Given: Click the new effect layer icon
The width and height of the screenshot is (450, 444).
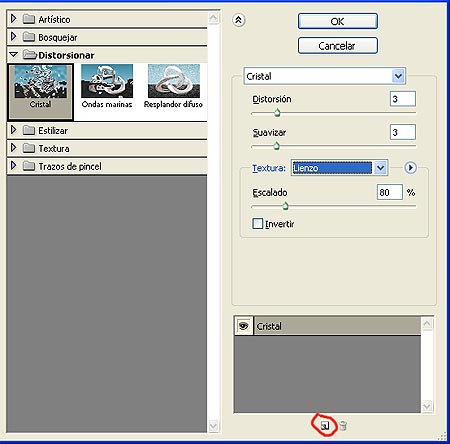Looking at the screenshot, I should [325, 426].
